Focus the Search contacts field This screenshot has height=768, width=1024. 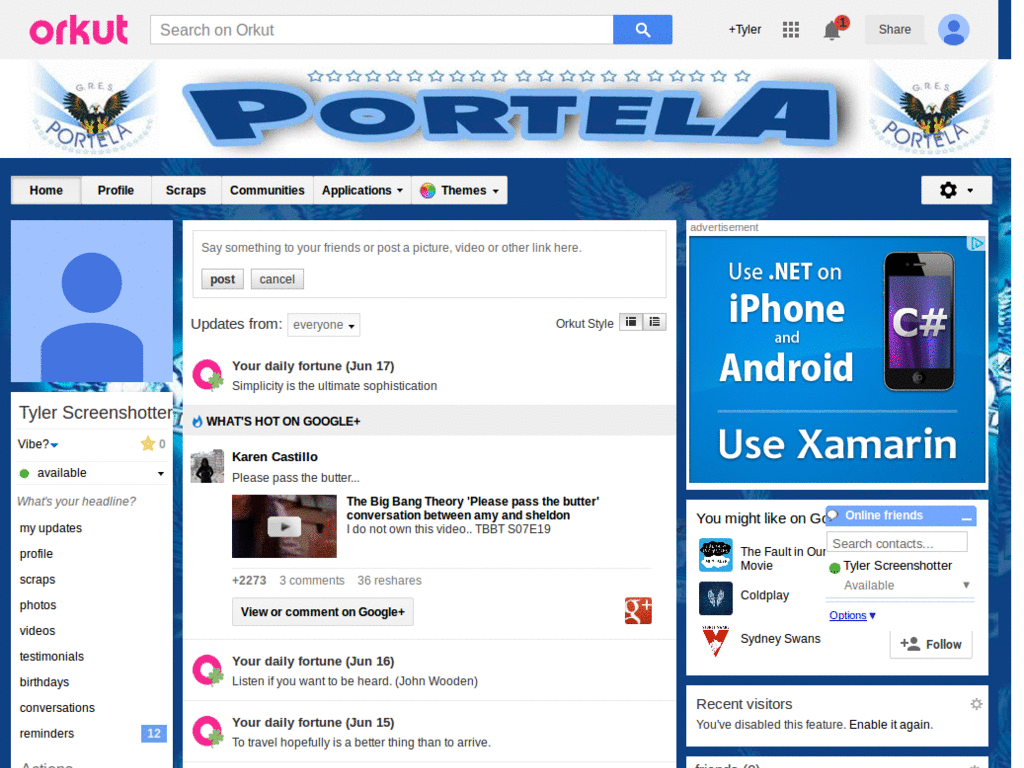click(897, 543)
